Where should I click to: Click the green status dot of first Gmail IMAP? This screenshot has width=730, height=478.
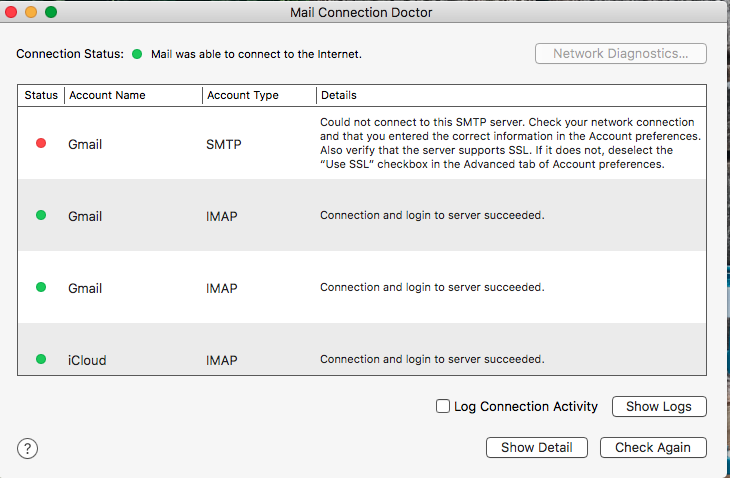click(41, 215)
